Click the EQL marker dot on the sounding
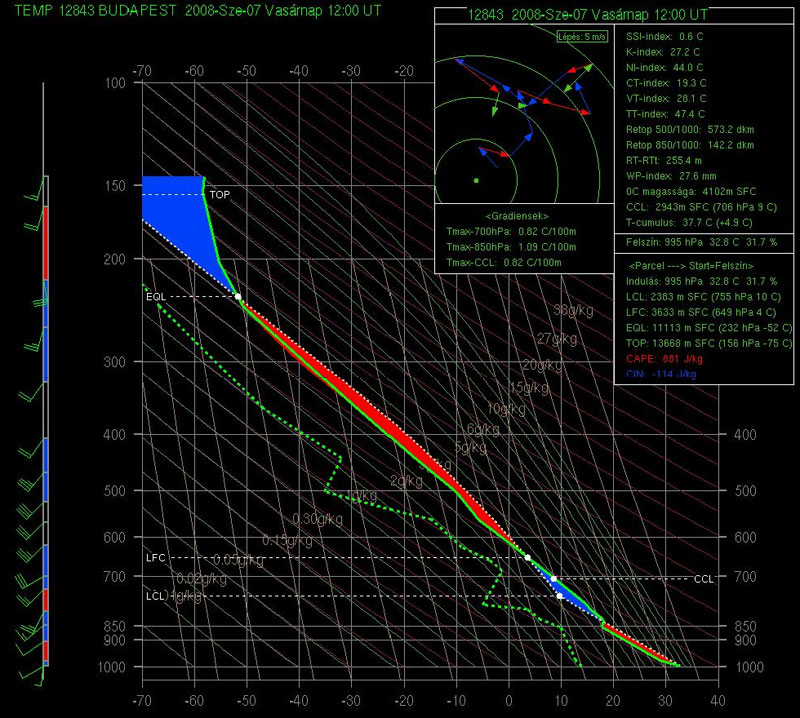Viewport: 800px width, 718px height. [238, 297]
